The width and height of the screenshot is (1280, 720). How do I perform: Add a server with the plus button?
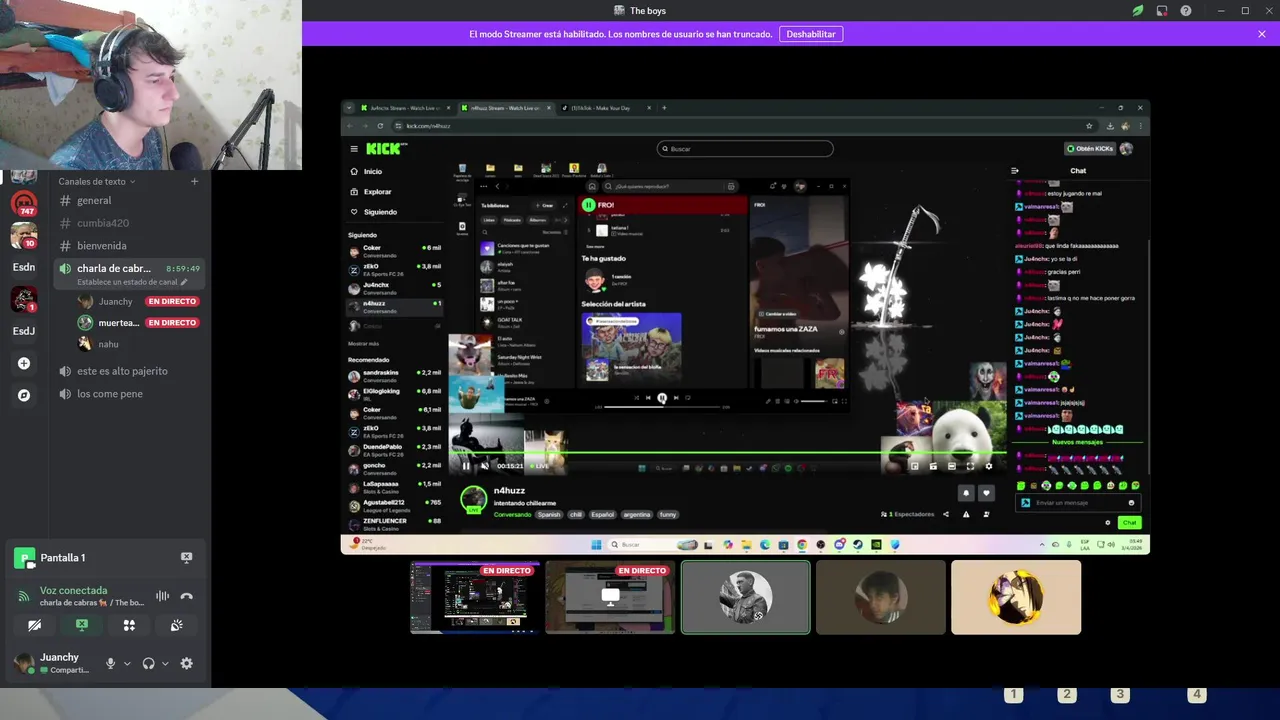[24, 363]
